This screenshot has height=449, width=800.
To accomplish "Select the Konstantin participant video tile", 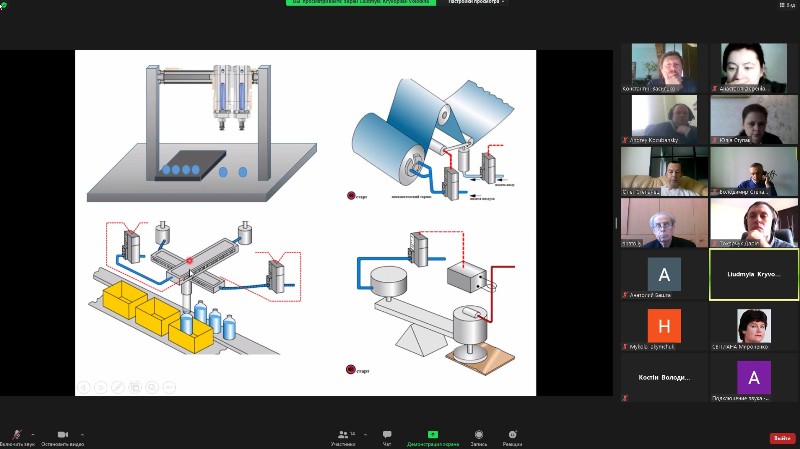I will coord(664,68).
